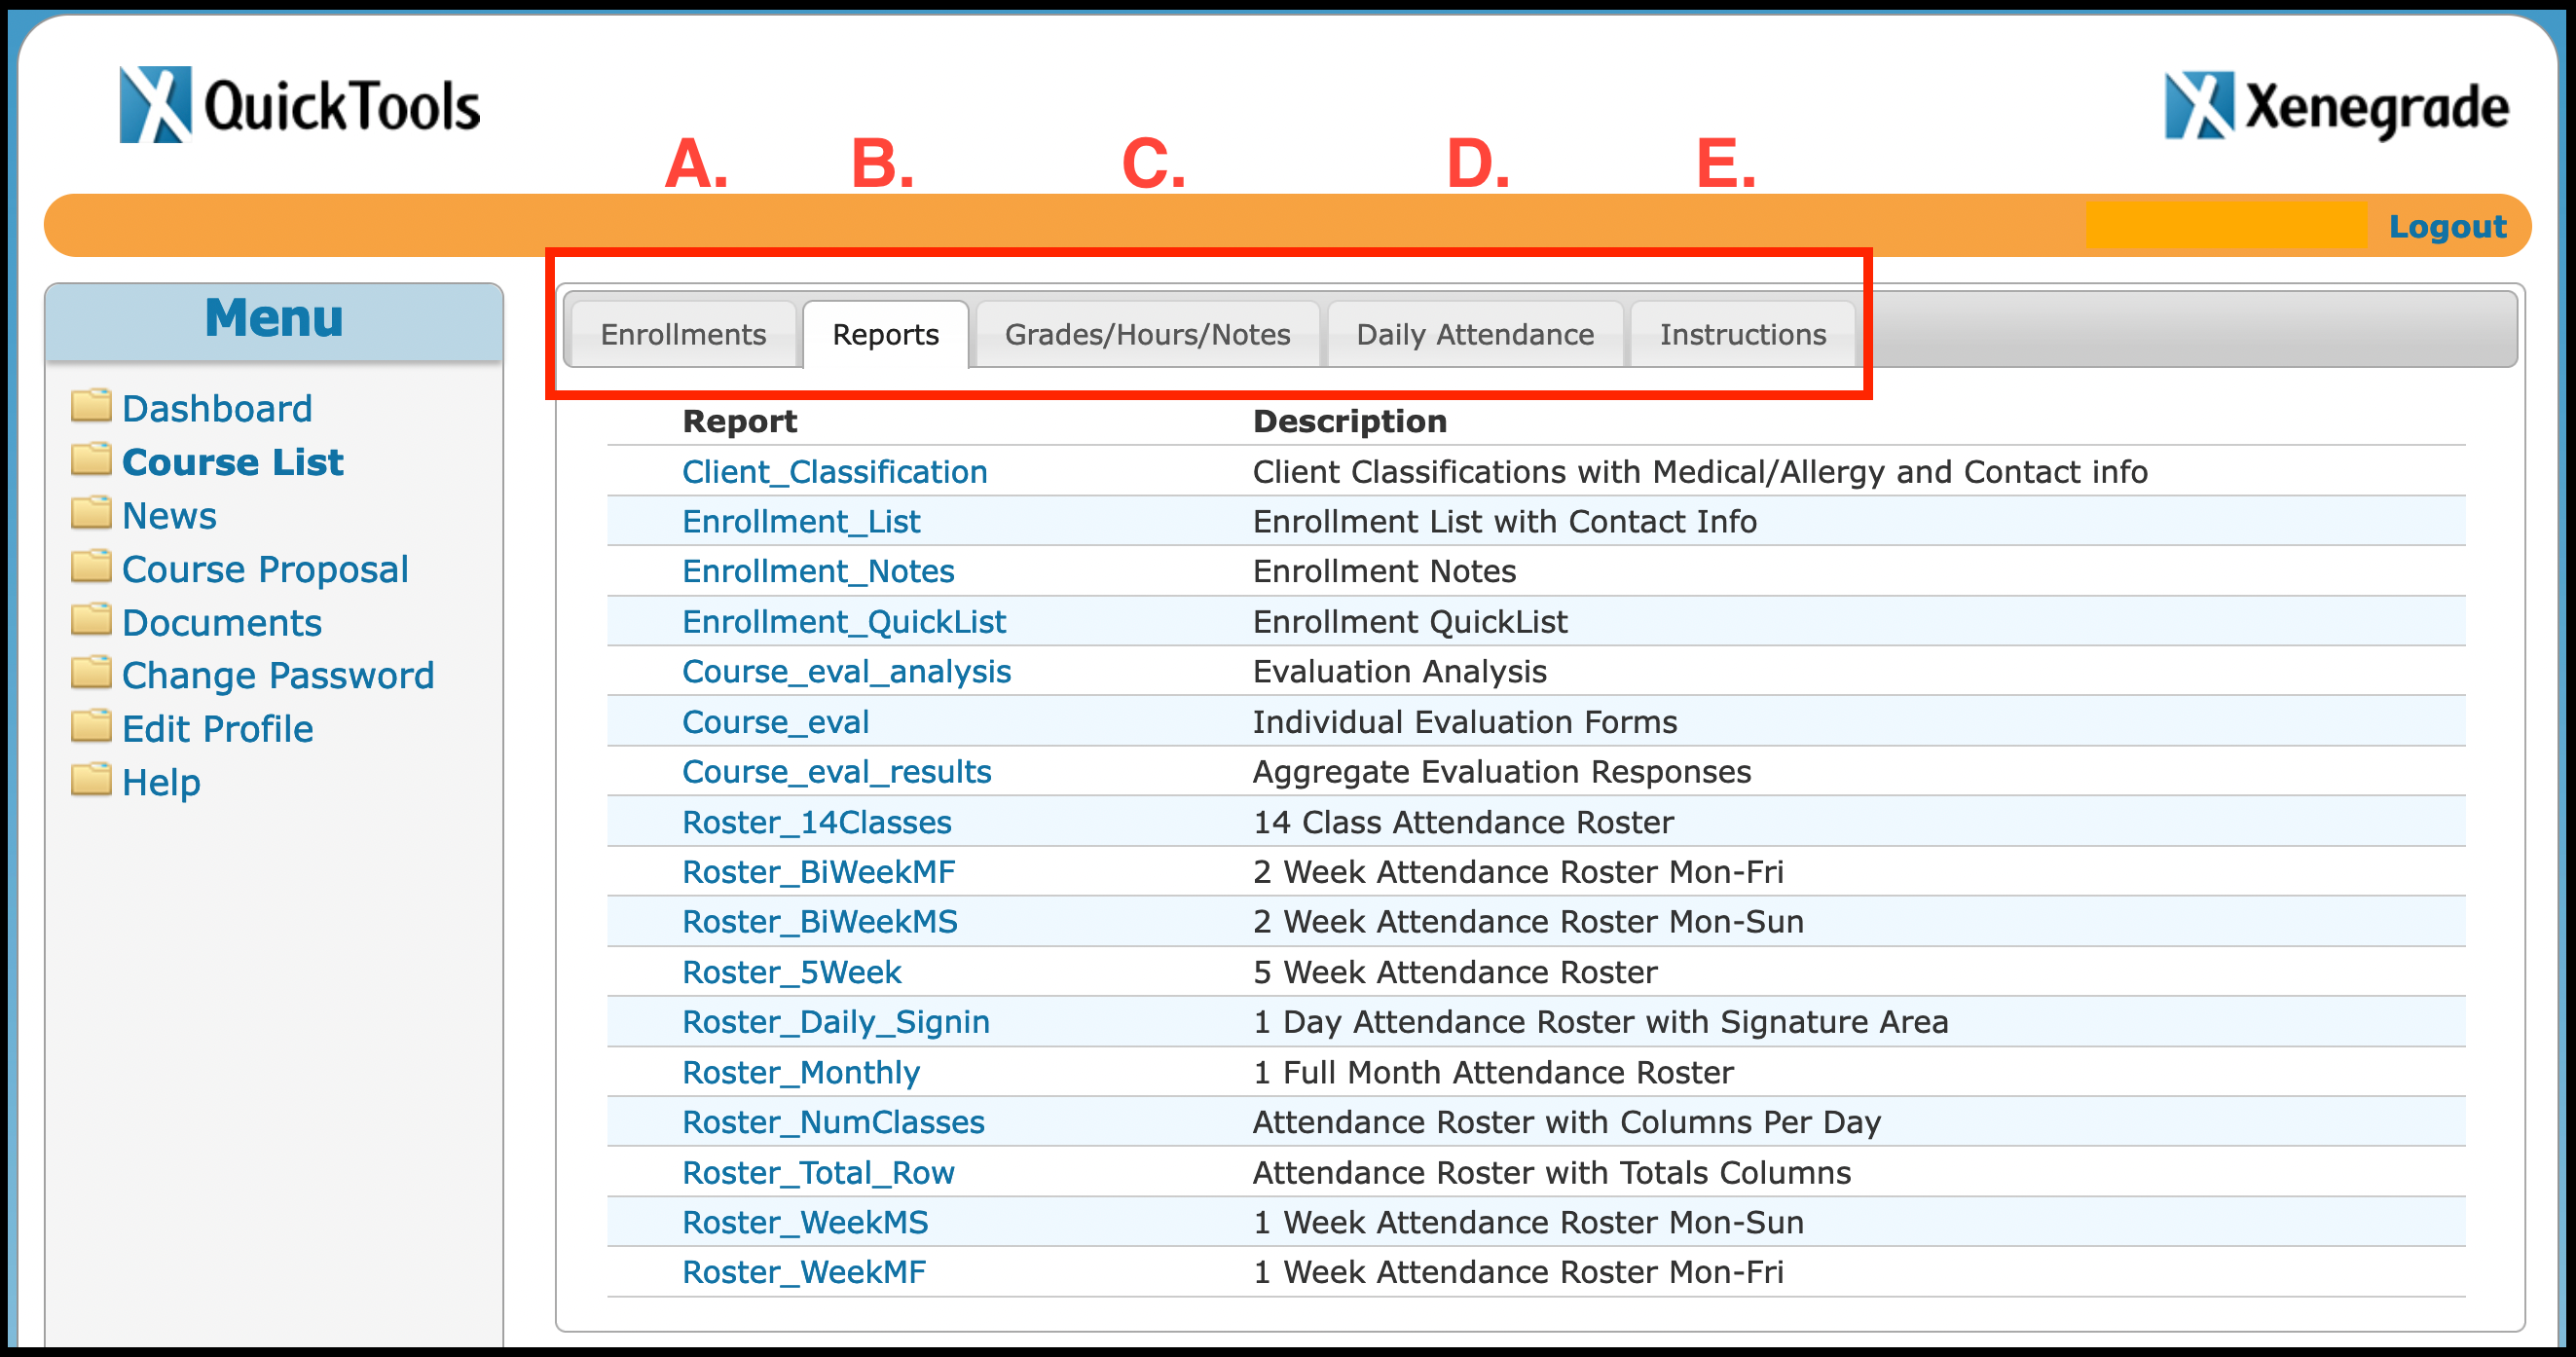Click the folder icon next to Course List

coord(92,459)
